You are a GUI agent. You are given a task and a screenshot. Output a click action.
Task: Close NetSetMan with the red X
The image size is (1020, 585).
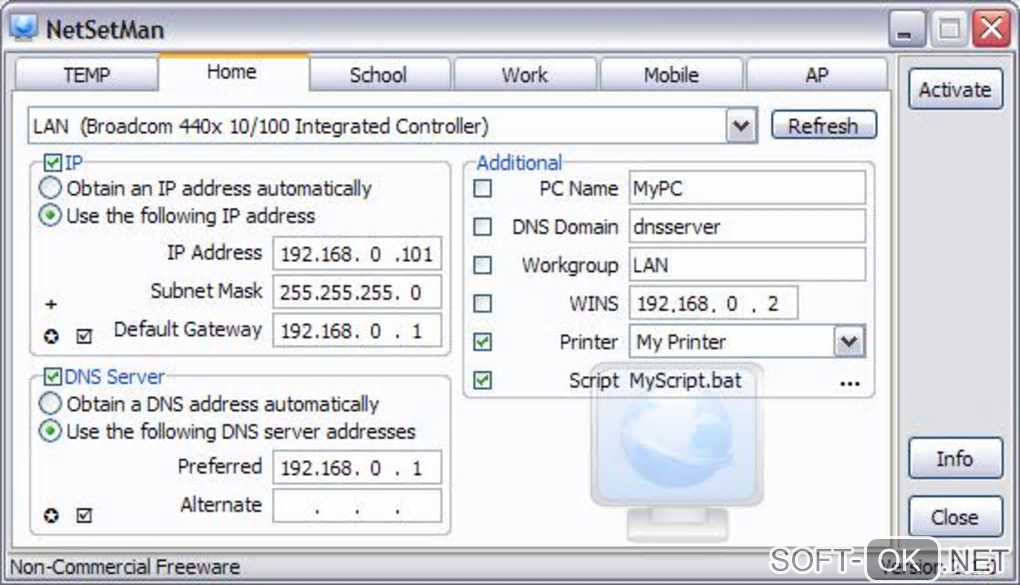pos(991,29)
